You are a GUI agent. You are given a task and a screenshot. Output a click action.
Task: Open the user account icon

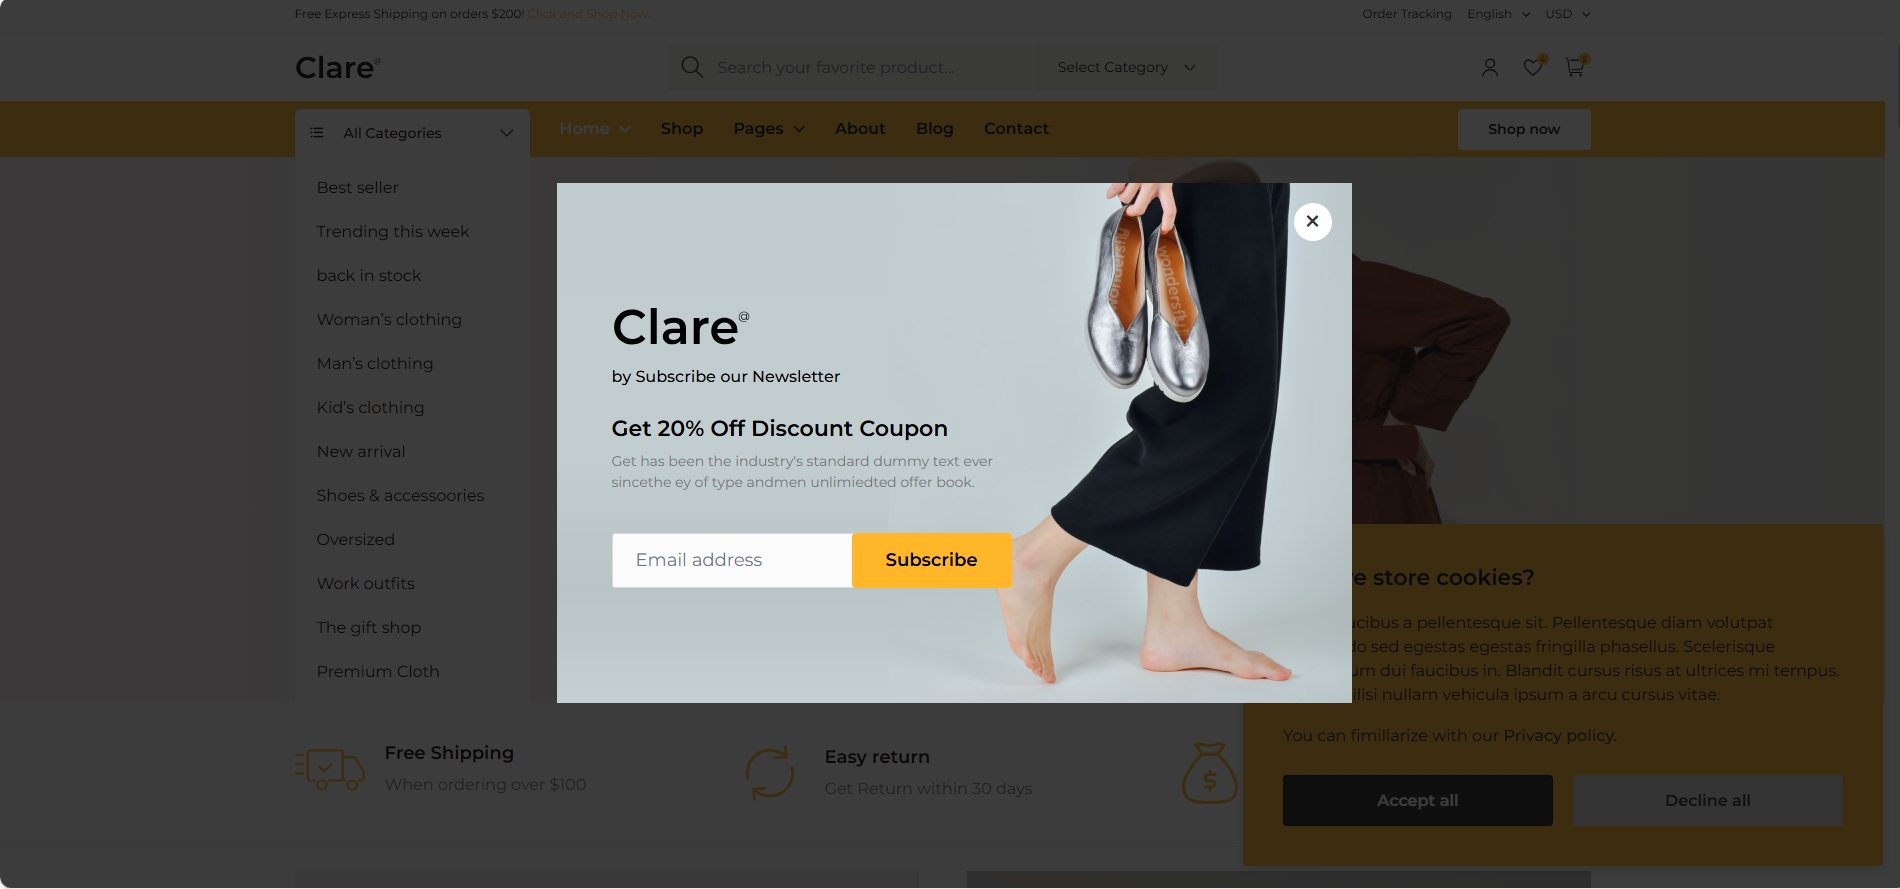(x=1489, y=67)
